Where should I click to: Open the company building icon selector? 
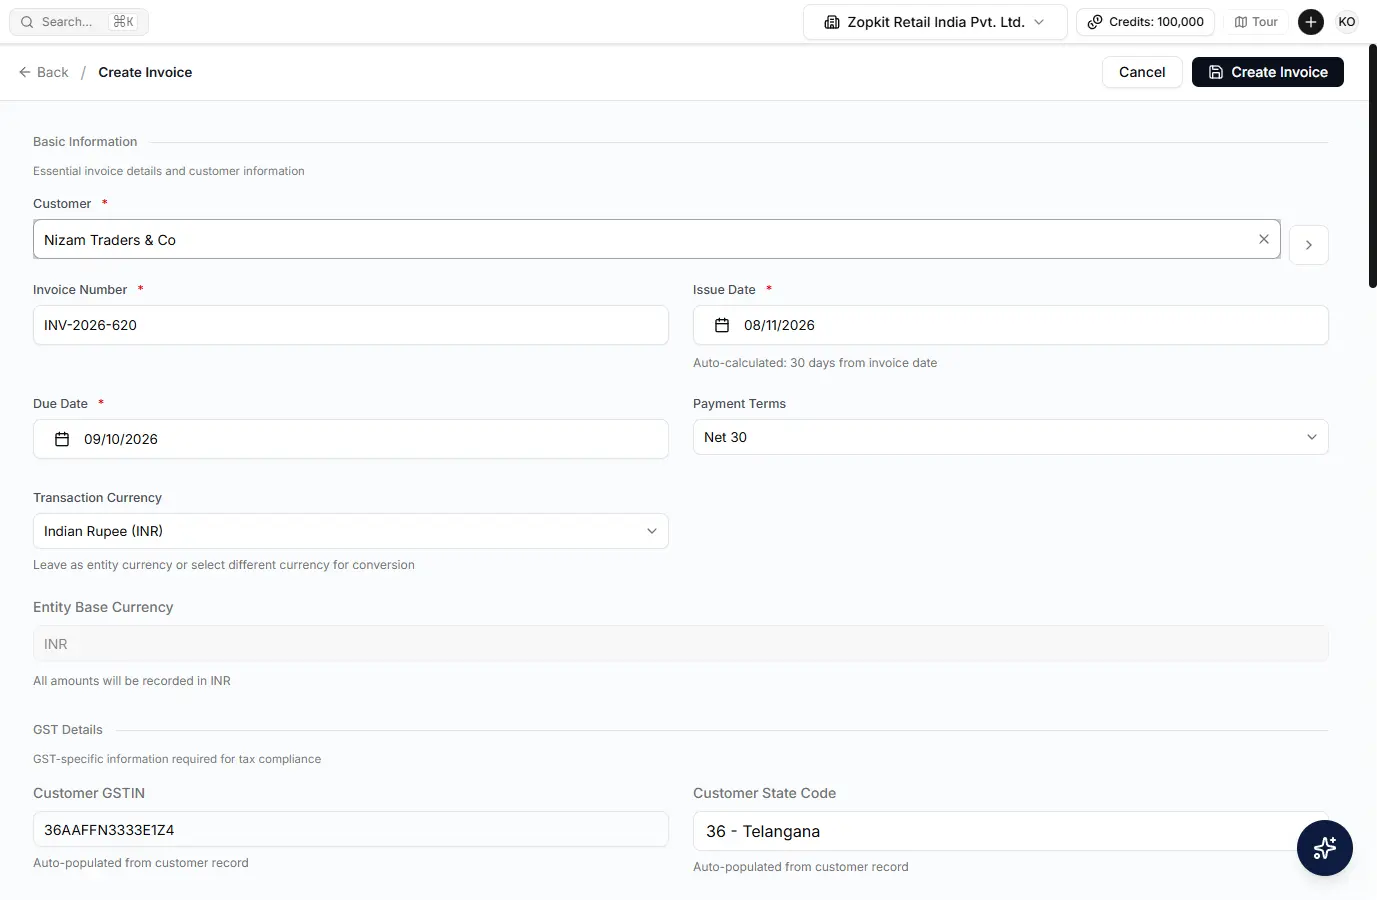coord(831,22)
